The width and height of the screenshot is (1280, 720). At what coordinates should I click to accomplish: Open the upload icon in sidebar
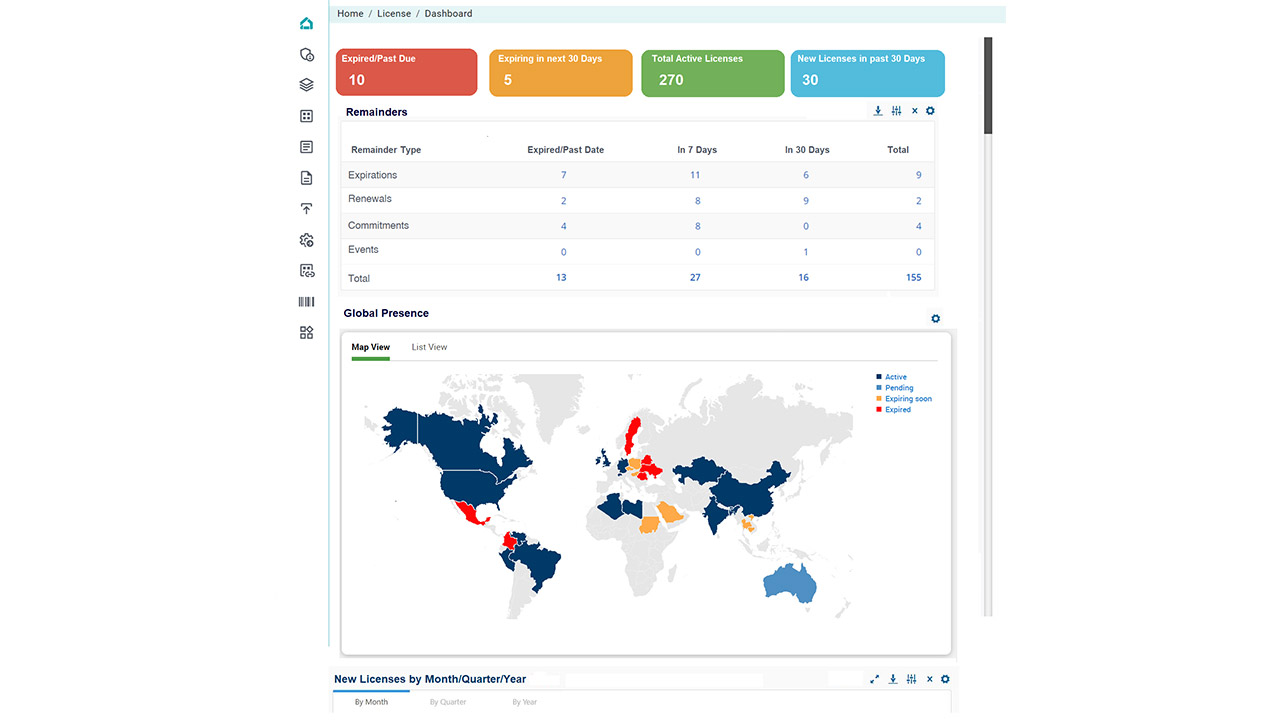[306, 209]
